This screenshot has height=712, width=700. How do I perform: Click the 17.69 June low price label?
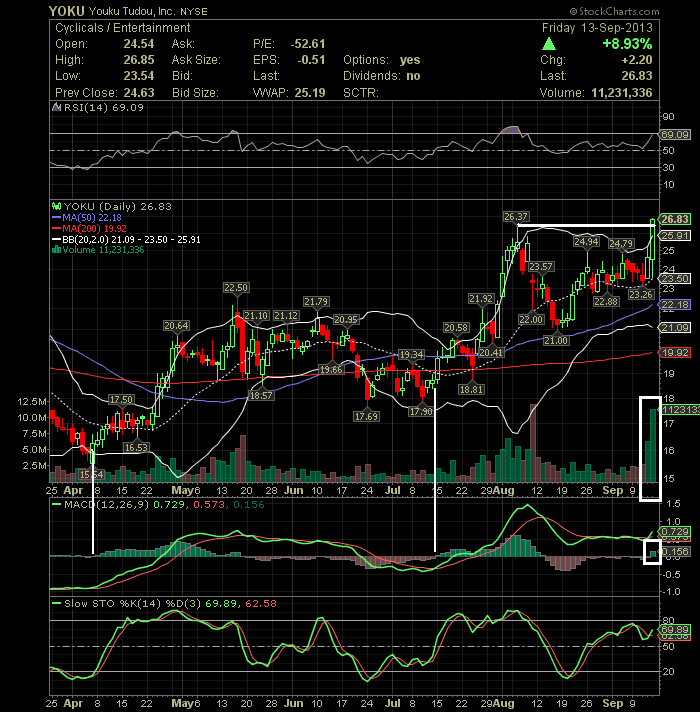click(x=366, y=416)
